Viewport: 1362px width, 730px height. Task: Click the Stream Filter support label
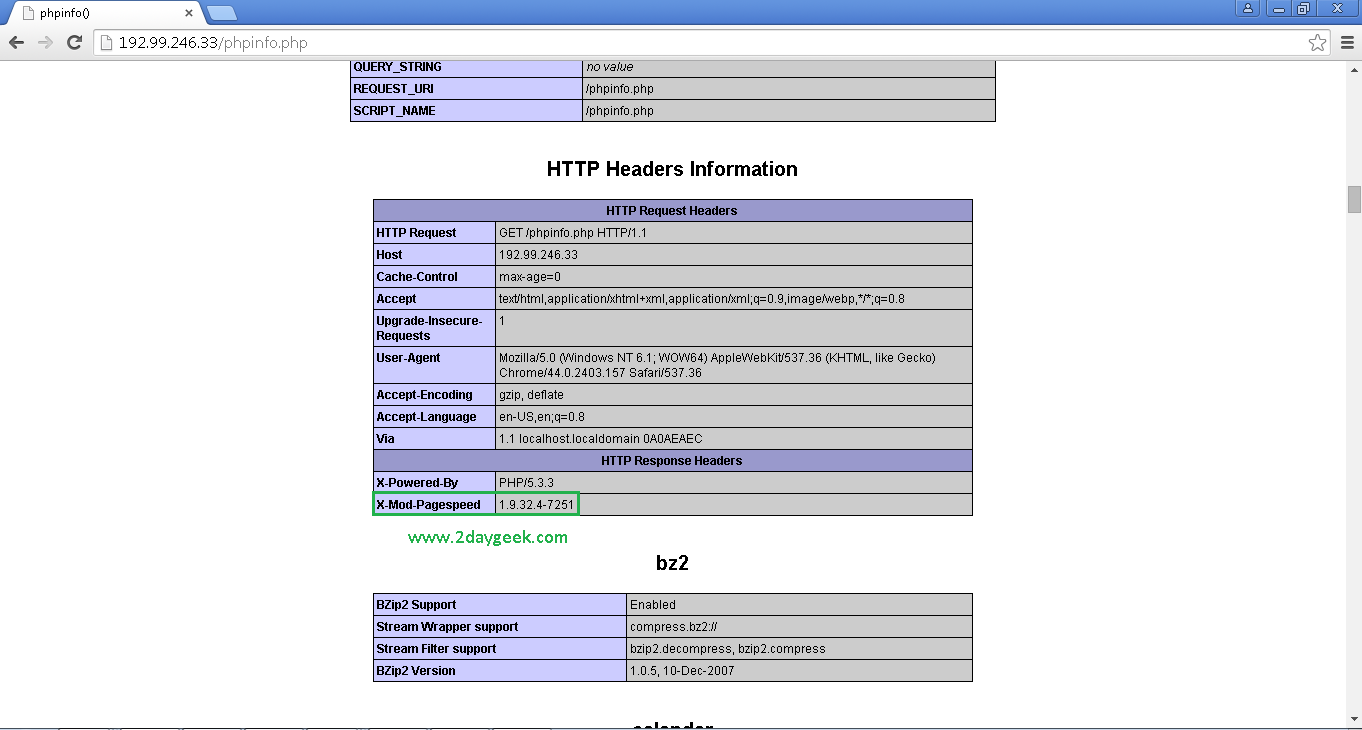pos(436,649)
